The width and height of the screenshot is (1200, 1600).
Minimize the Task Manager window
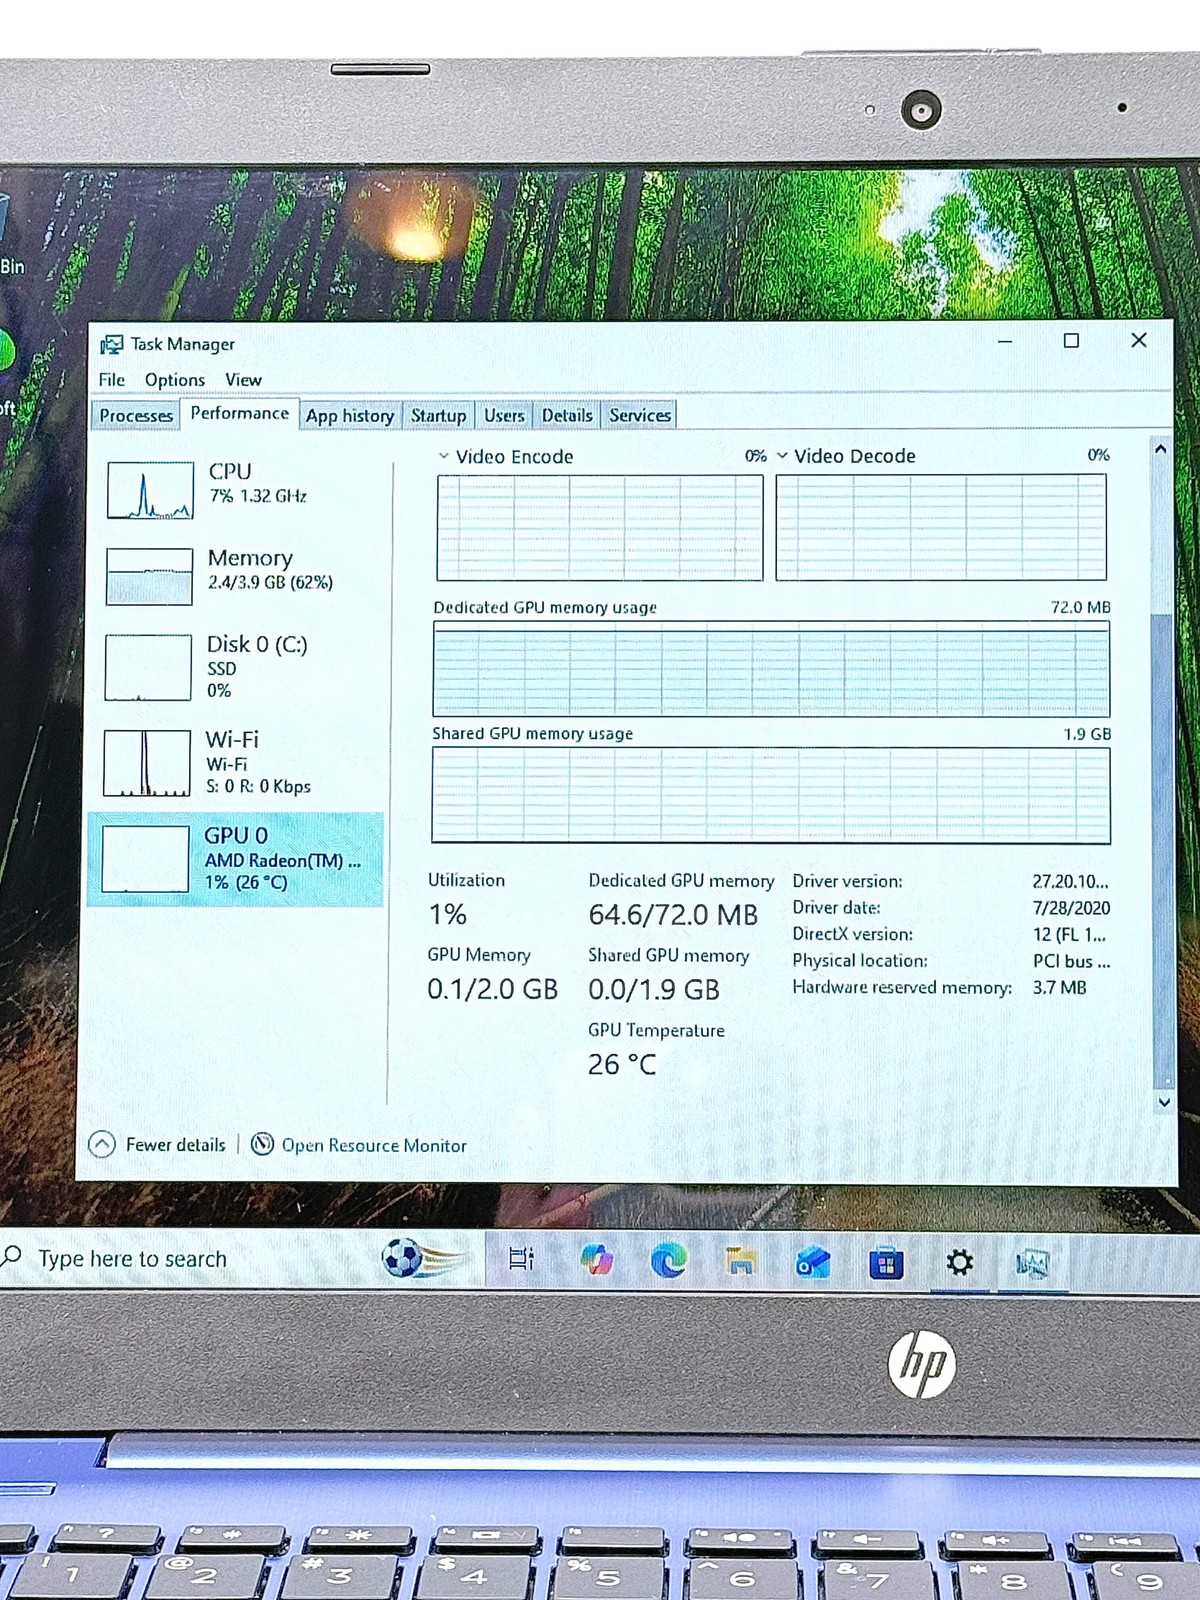[1005, 341]
